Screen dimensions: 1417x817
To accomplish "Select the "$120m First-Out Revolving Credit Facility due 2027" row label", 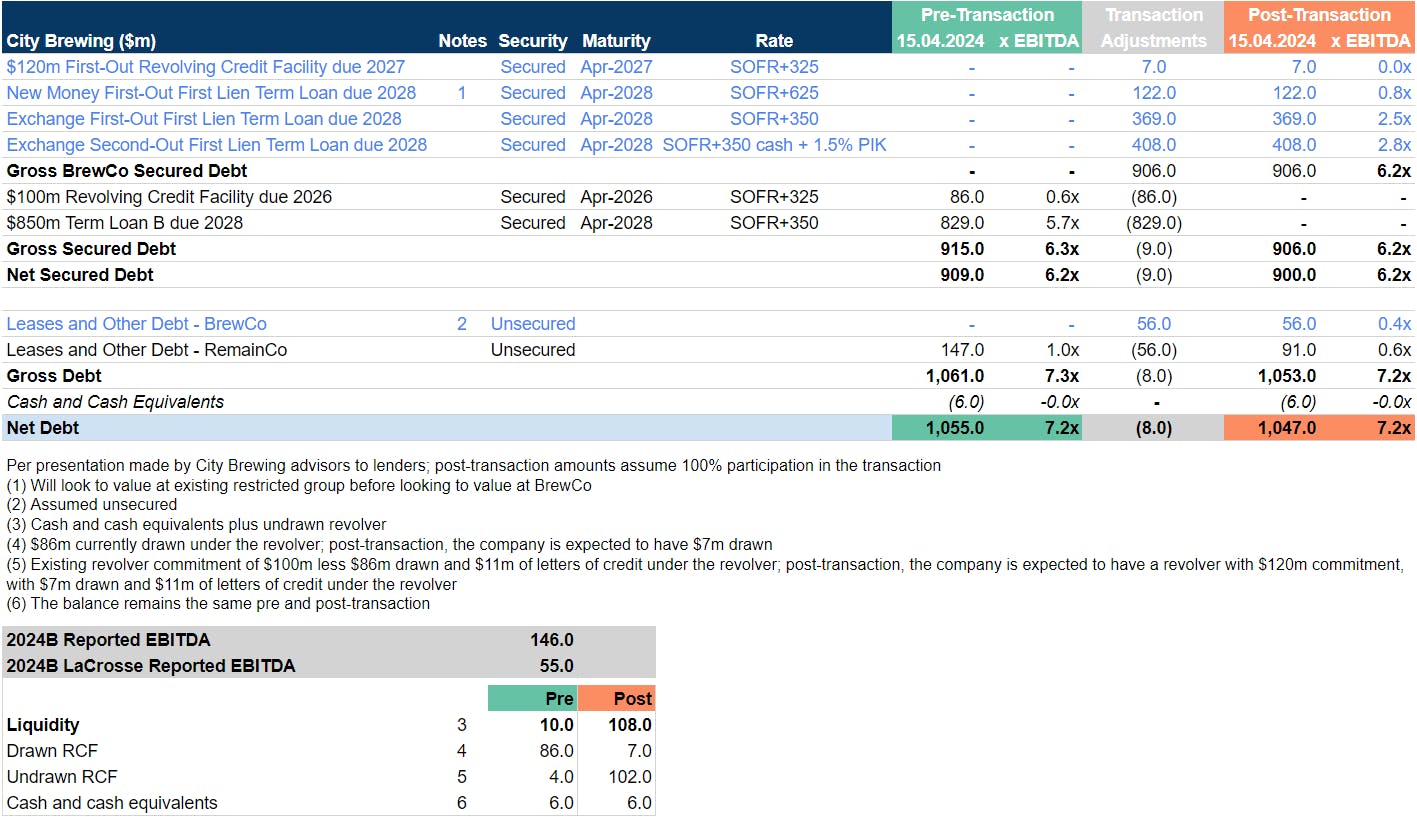I will coord(206,67).
